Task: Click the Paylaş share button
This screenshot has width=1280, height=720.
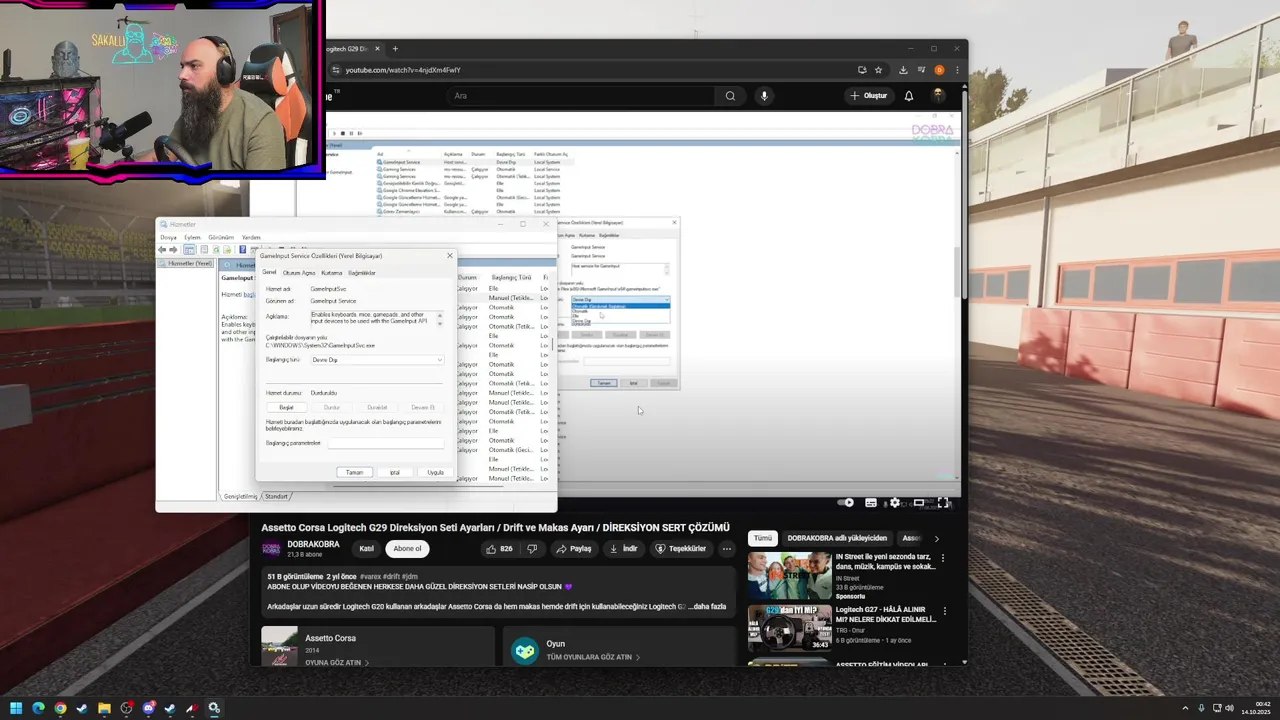Action: (x=574, y=549)
